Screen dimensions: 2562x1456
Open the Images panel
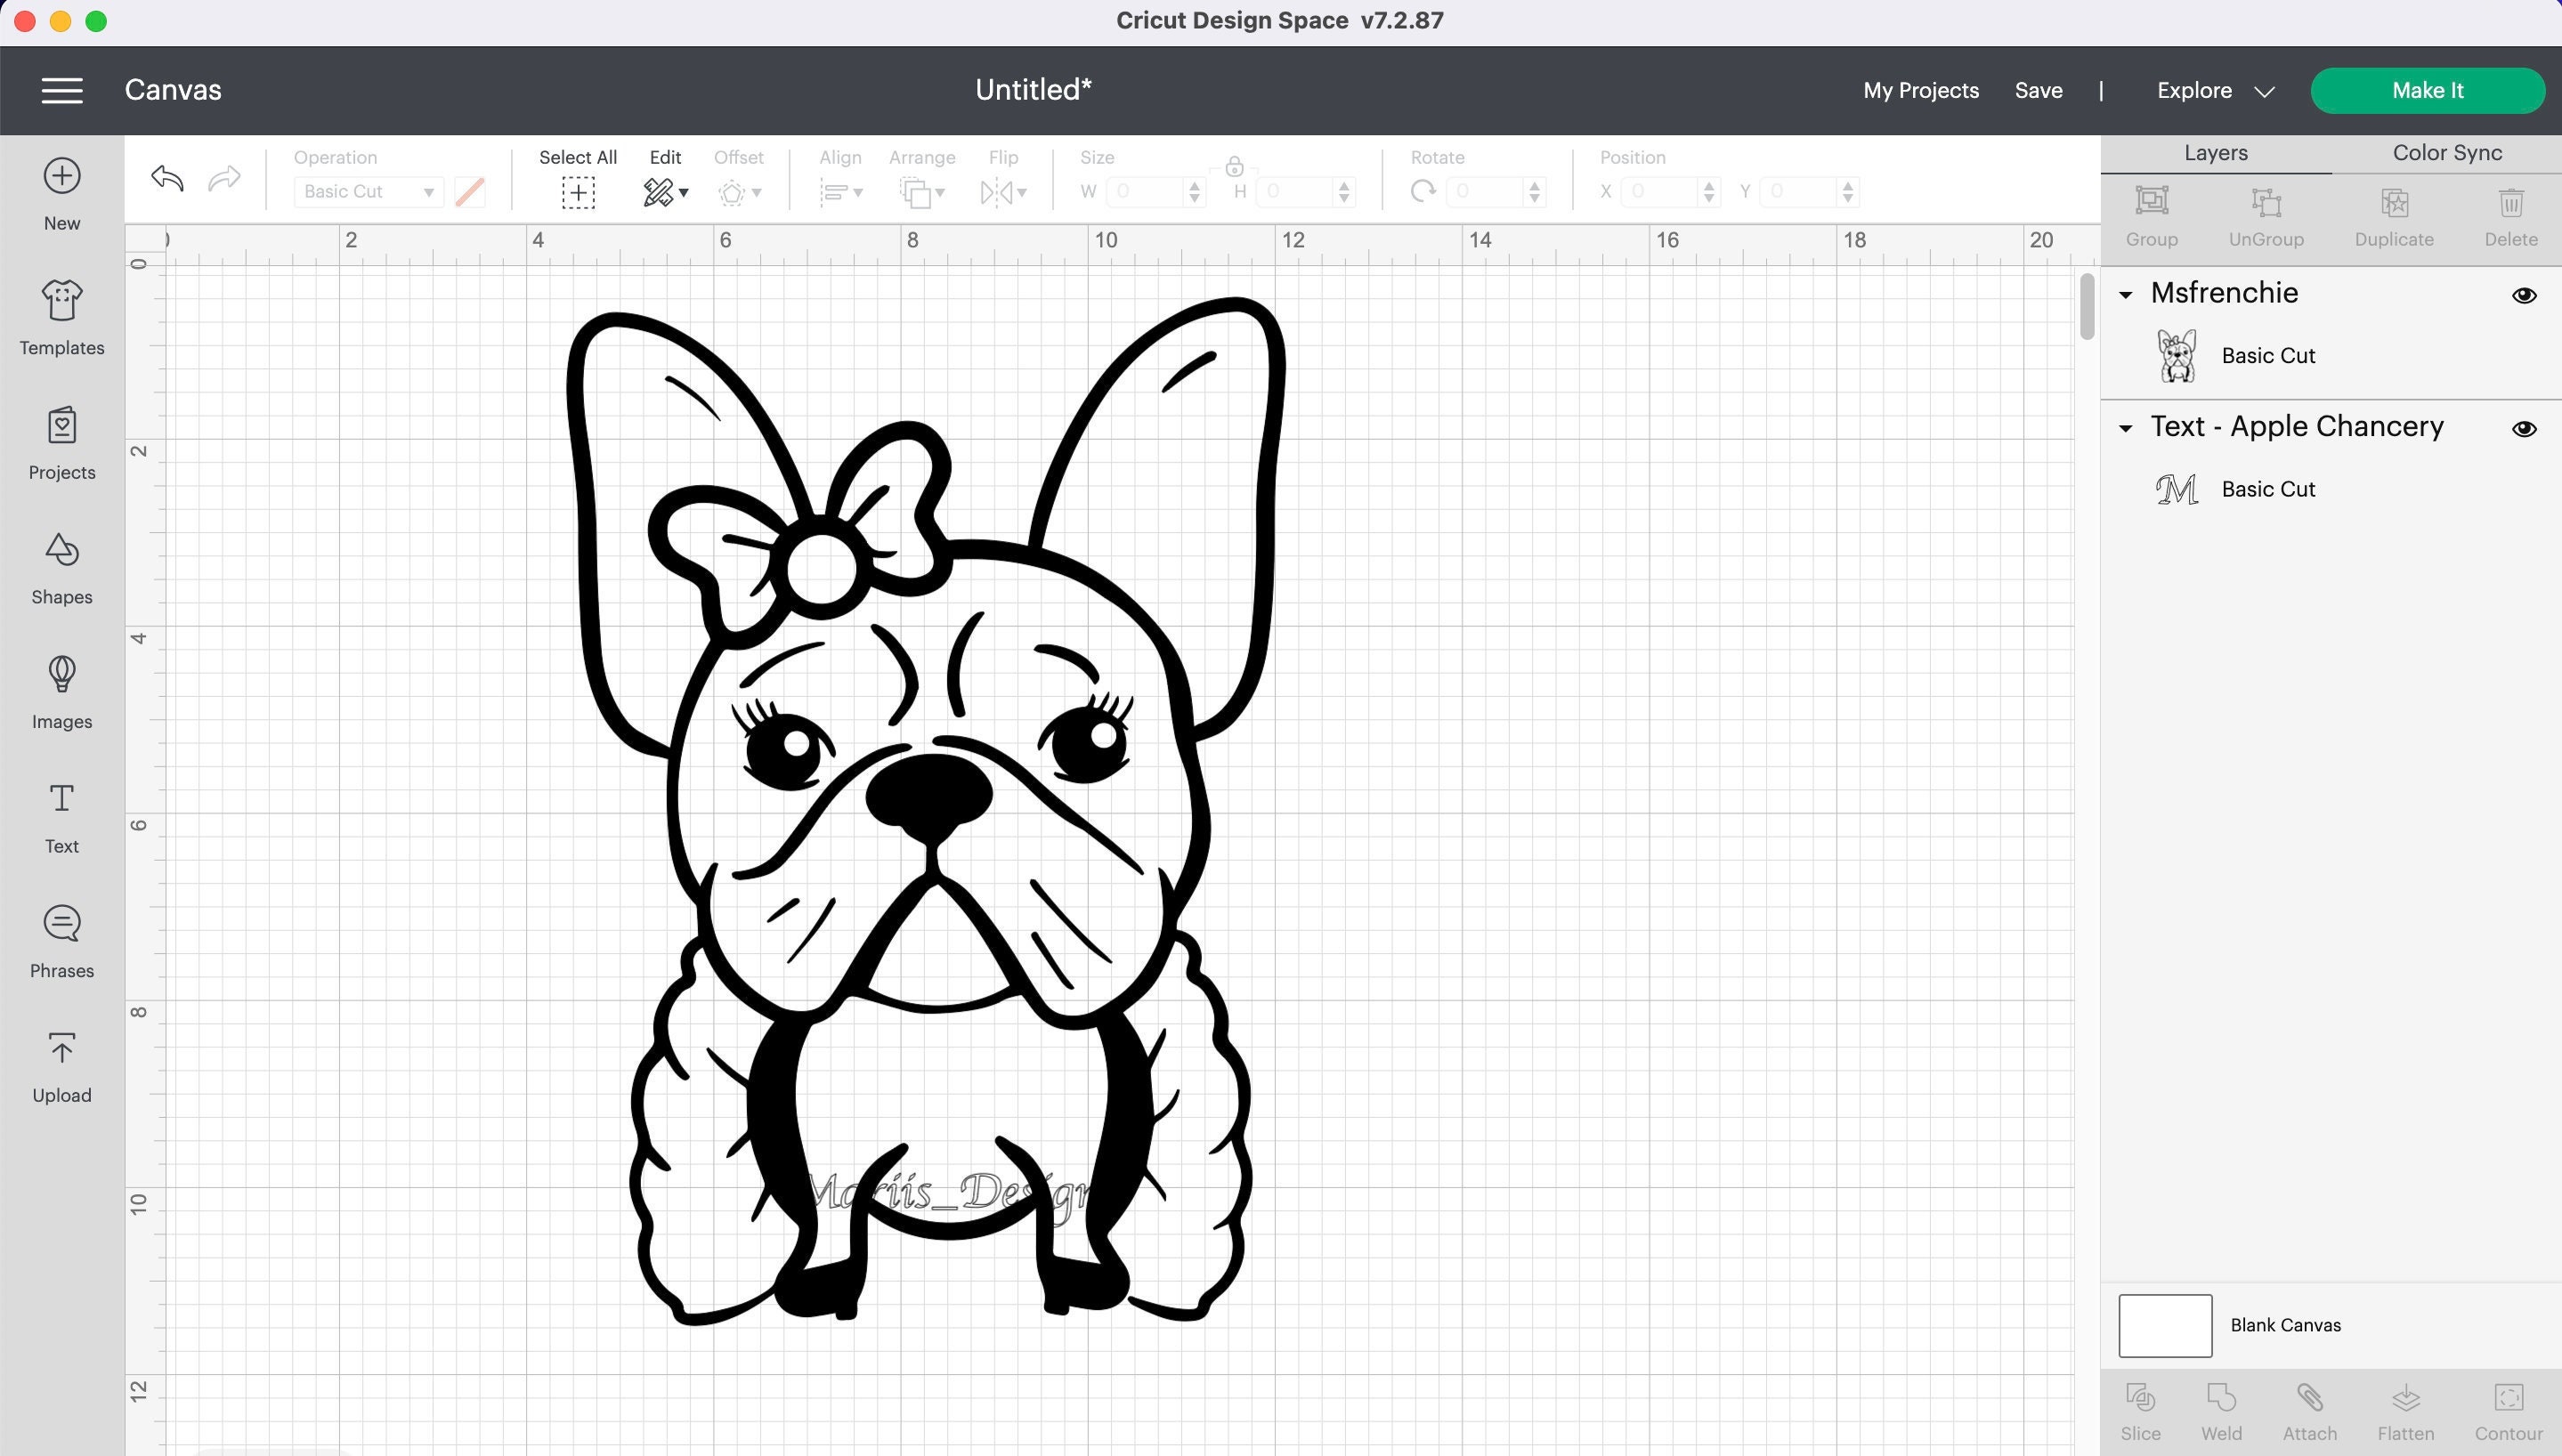(x=61, y=690)
